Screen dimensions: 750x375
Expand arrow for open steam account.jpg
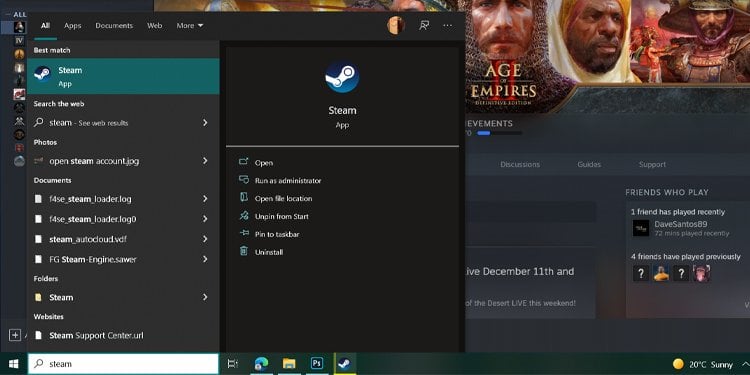pos(205,161)
